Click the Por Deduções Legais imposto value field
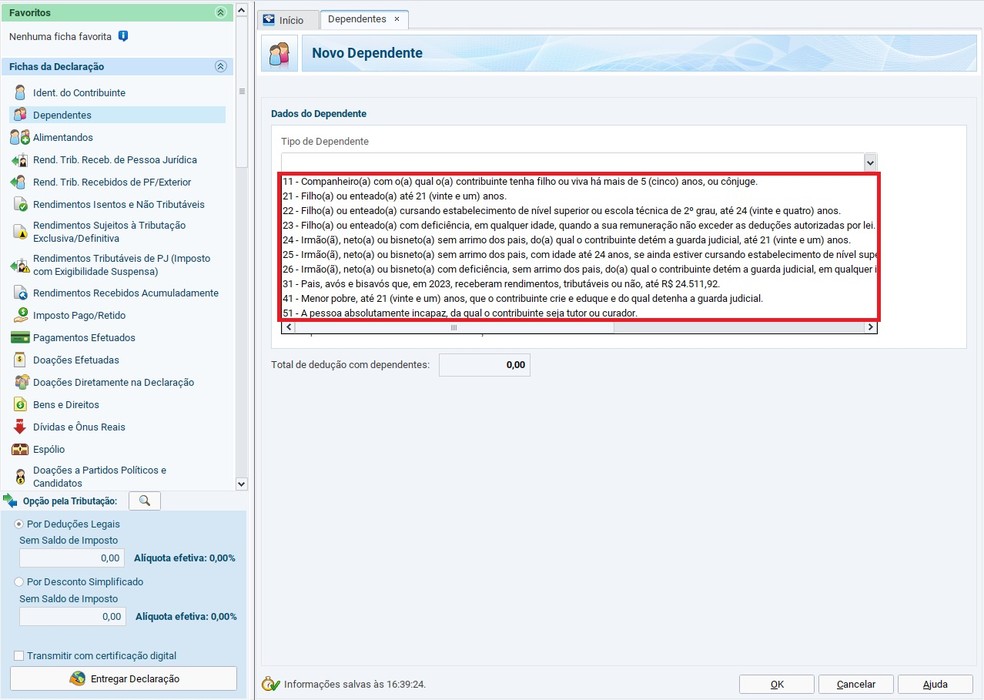This screenshot has width=984, height=700. coord(72,558)
